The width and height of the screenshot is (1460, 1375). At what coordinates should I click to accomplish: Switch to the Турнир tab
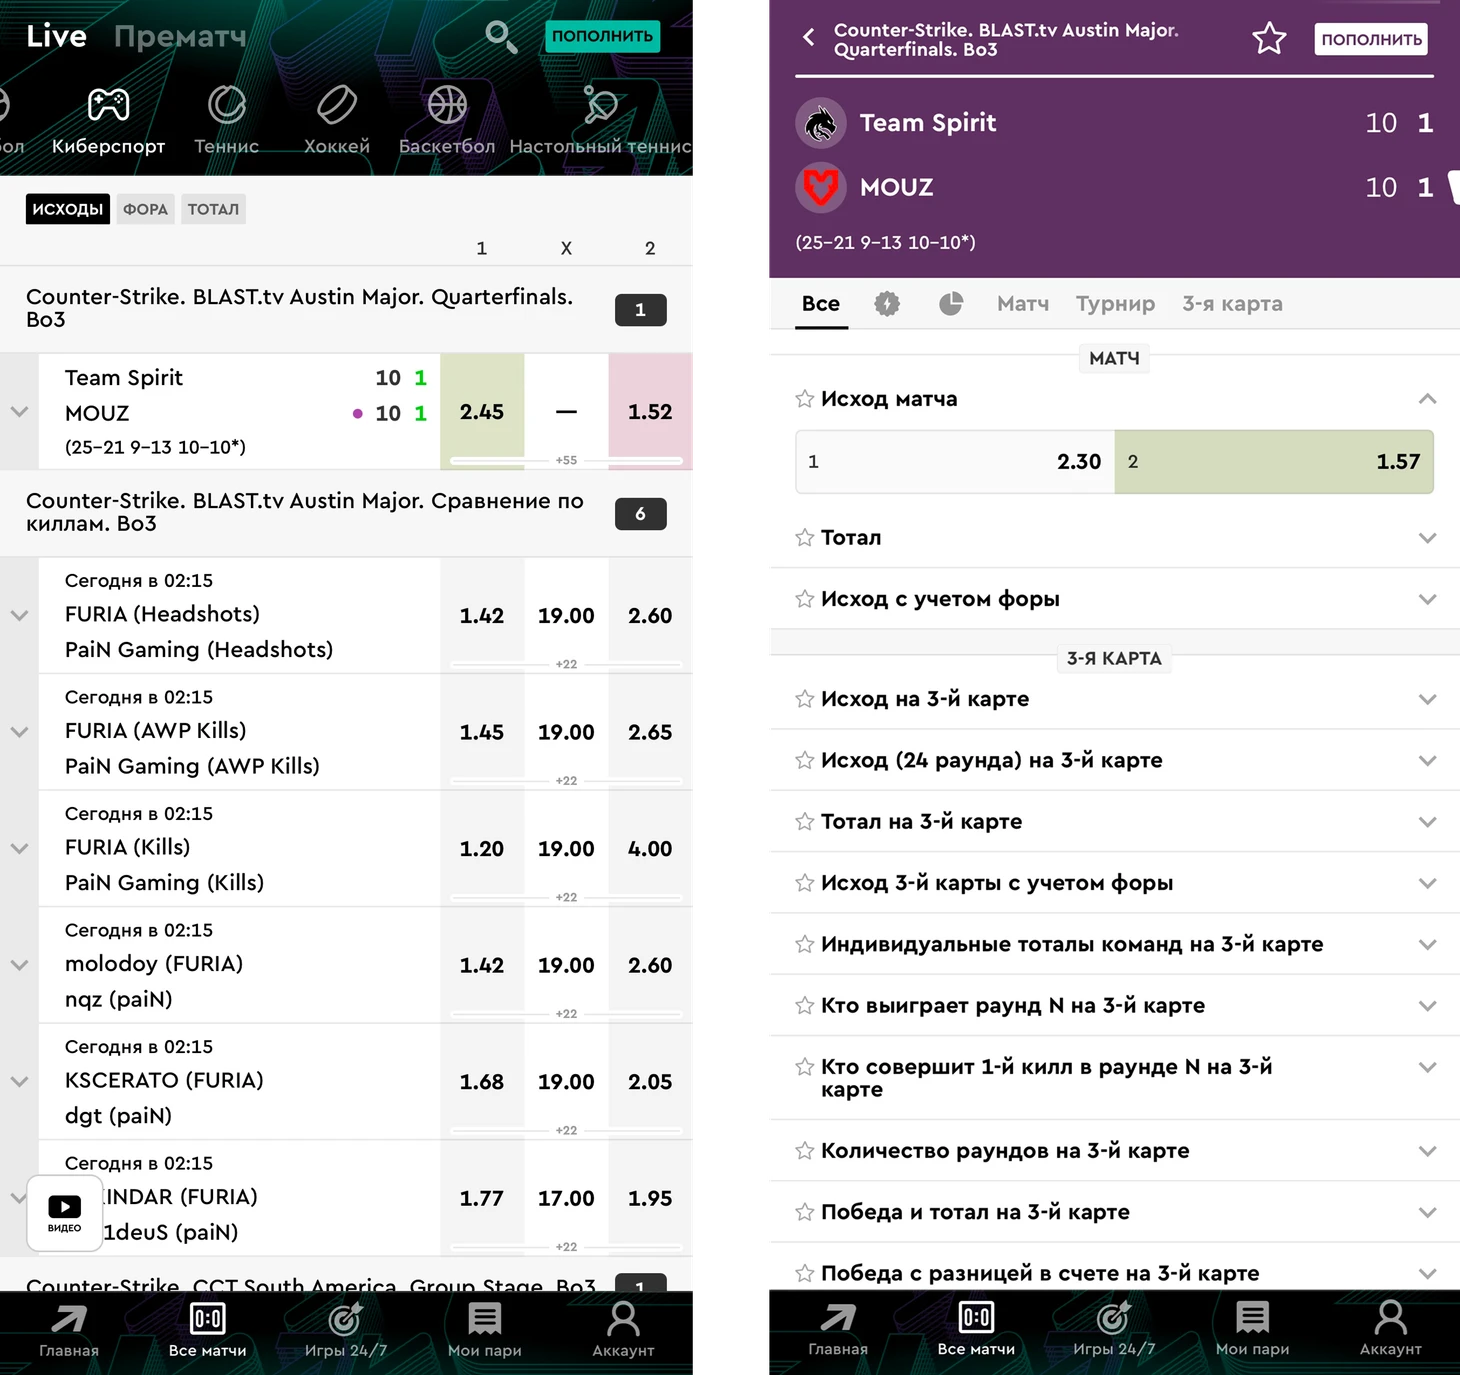[1115, 304]
